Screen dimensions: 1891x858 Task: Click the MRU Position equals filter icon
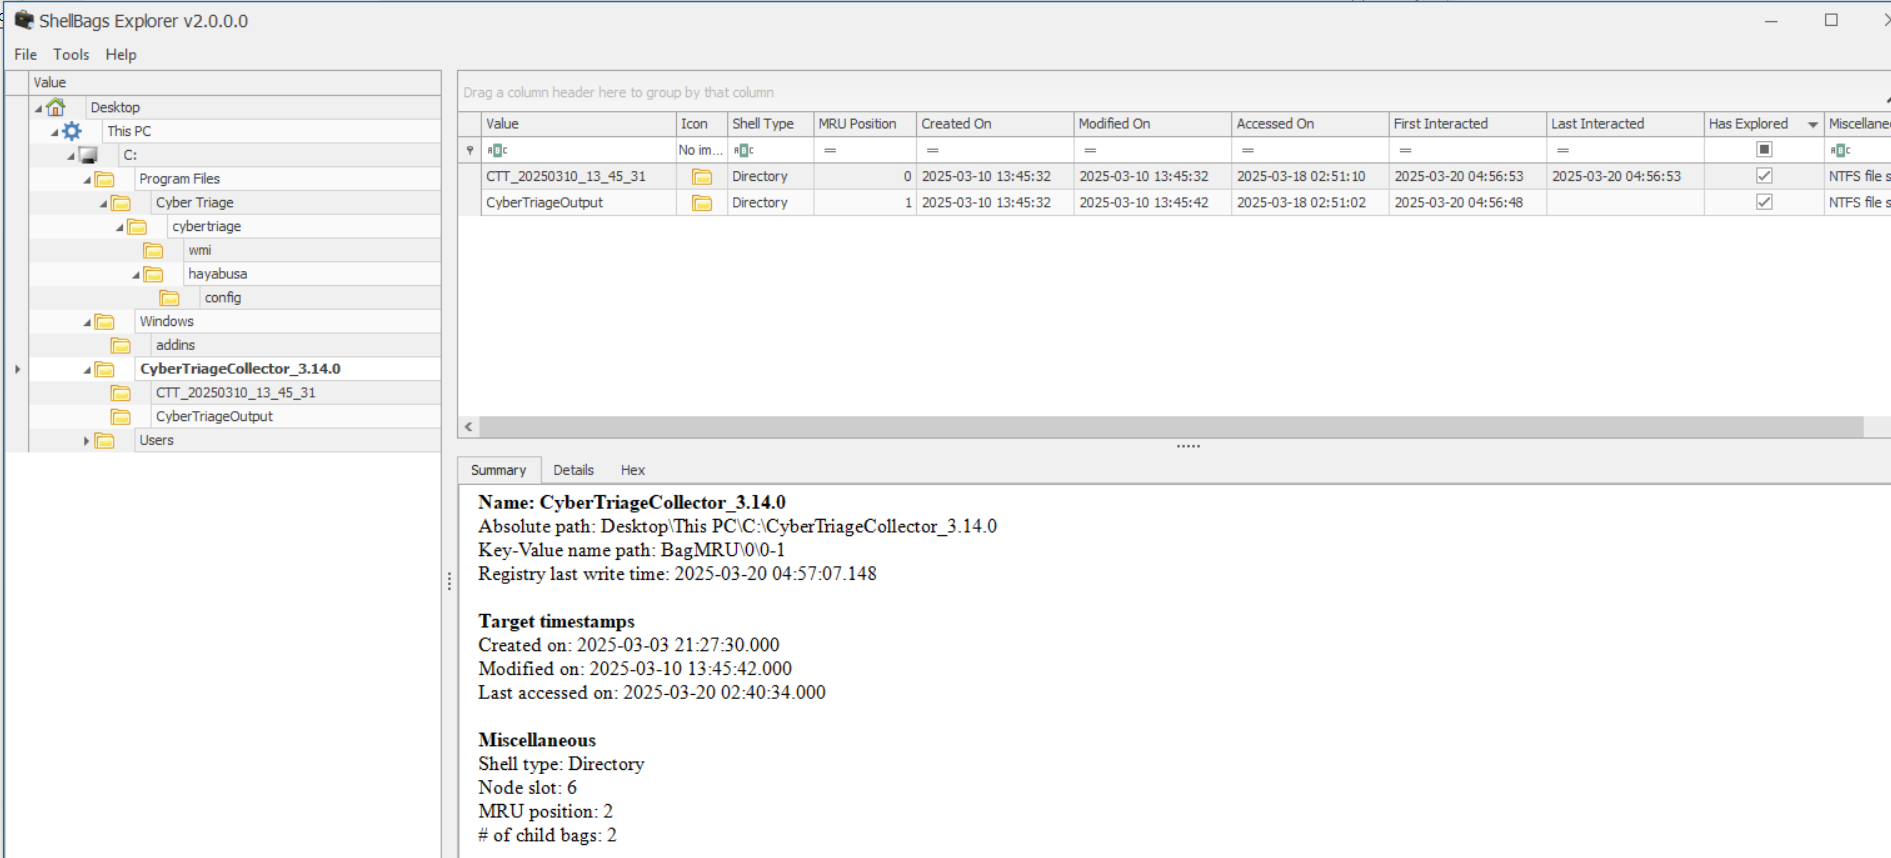click(x=830, y=150)
